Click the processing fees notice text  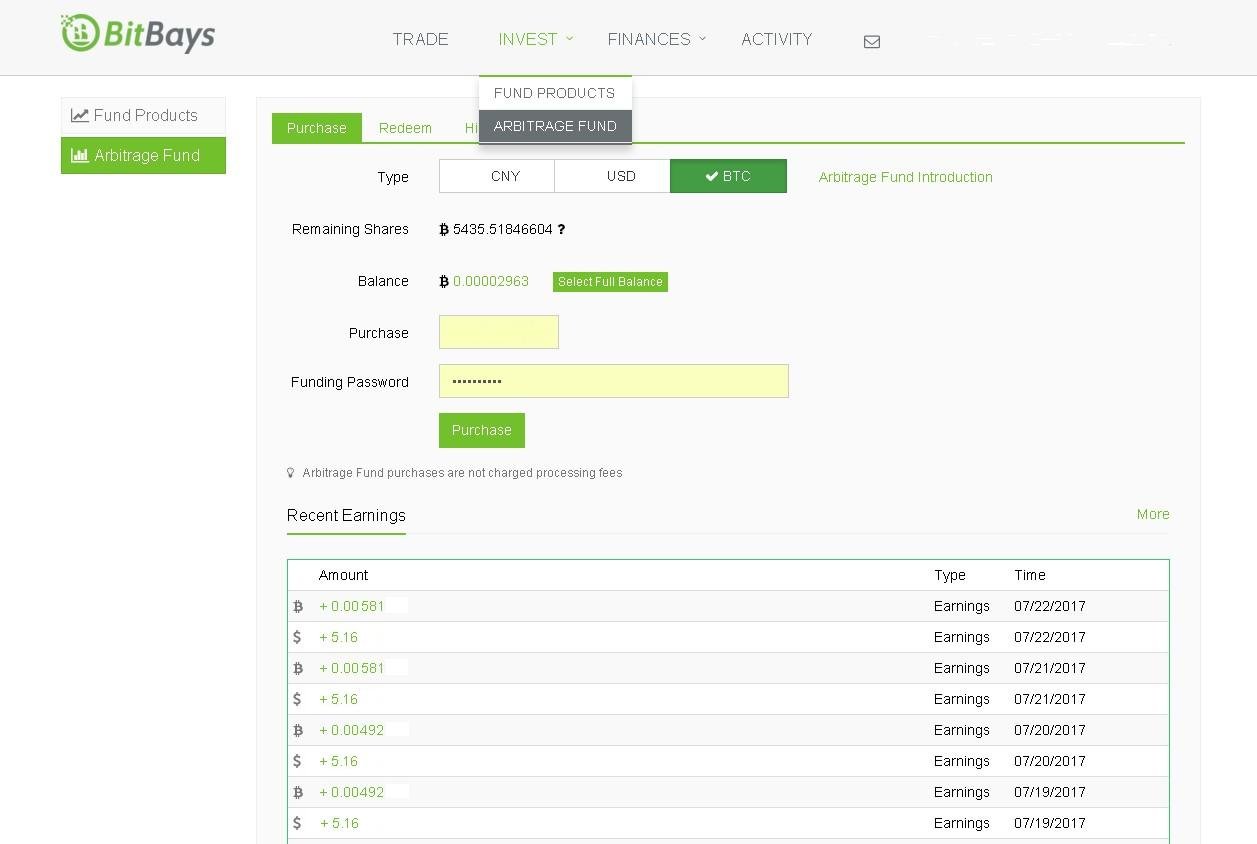point(462,473)
